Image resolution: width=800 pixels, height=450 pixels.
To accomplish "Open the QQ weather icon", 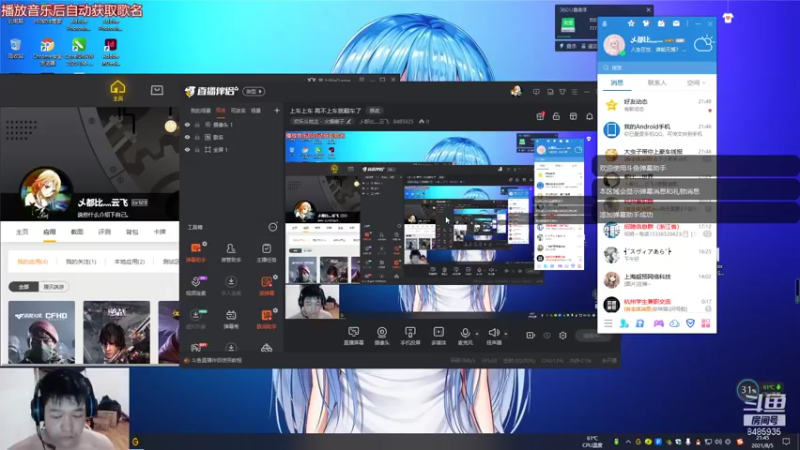I will 704,44.
